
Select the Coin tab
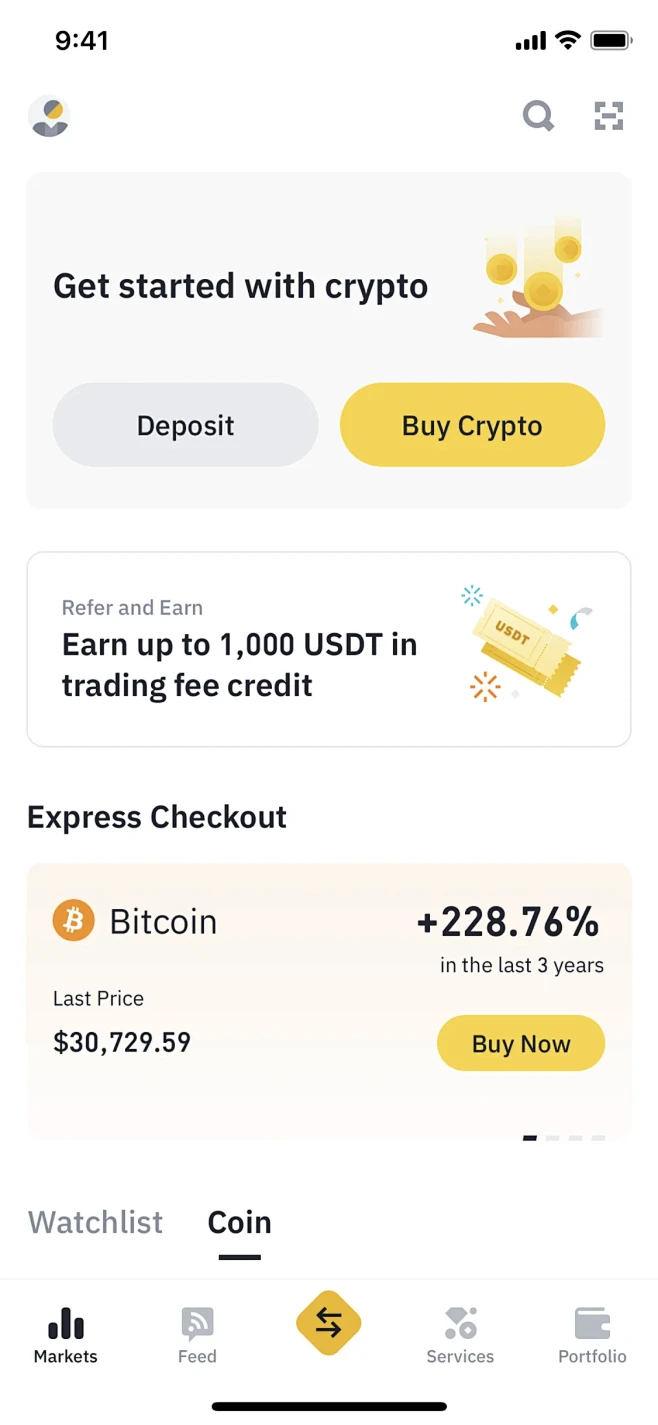point(239,1222)
